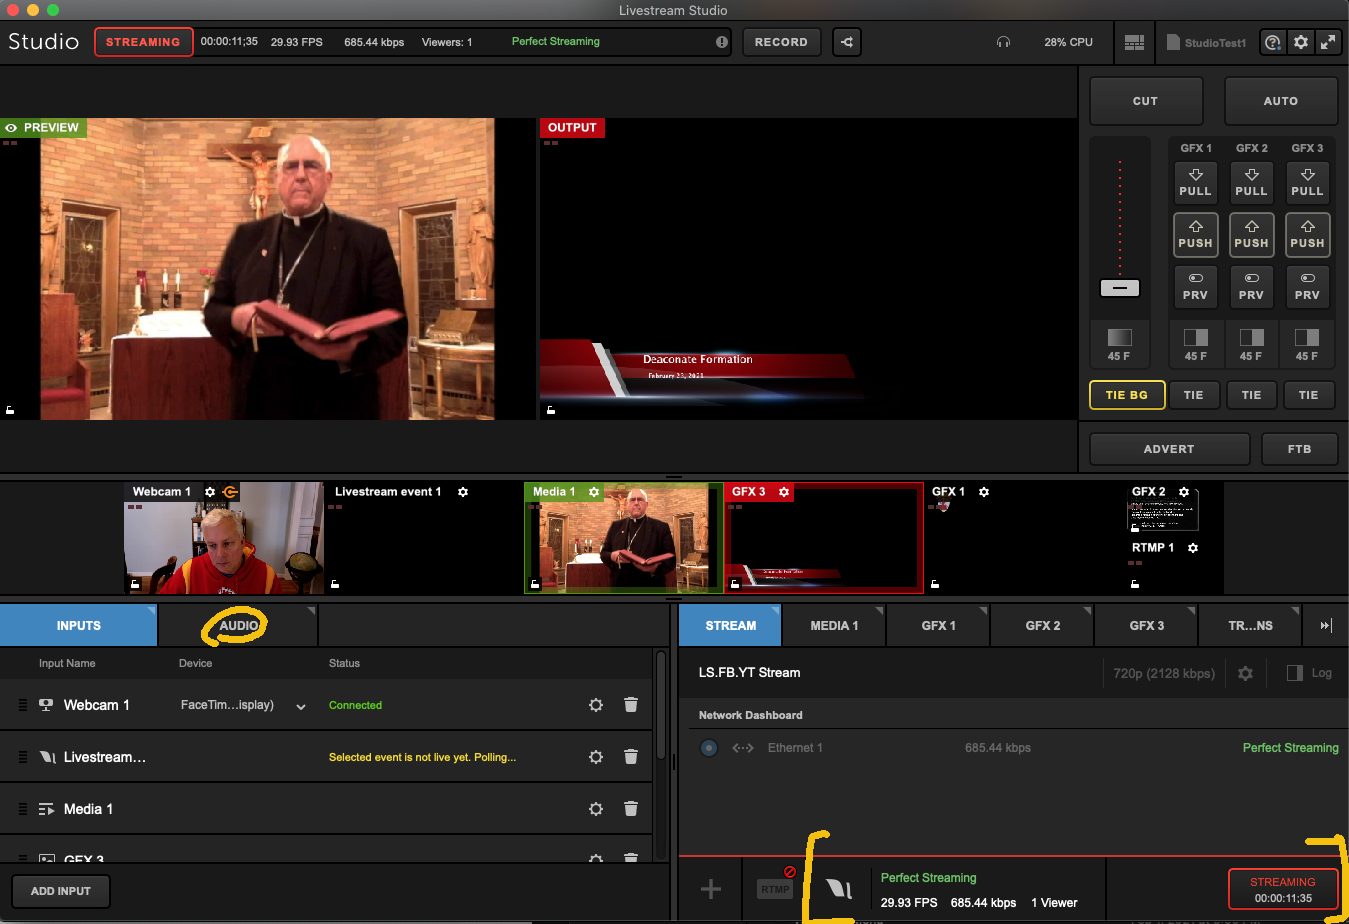Screen dimensions: 1349x924
Task: Open the help menu icon
Action: coord(1272,42)
